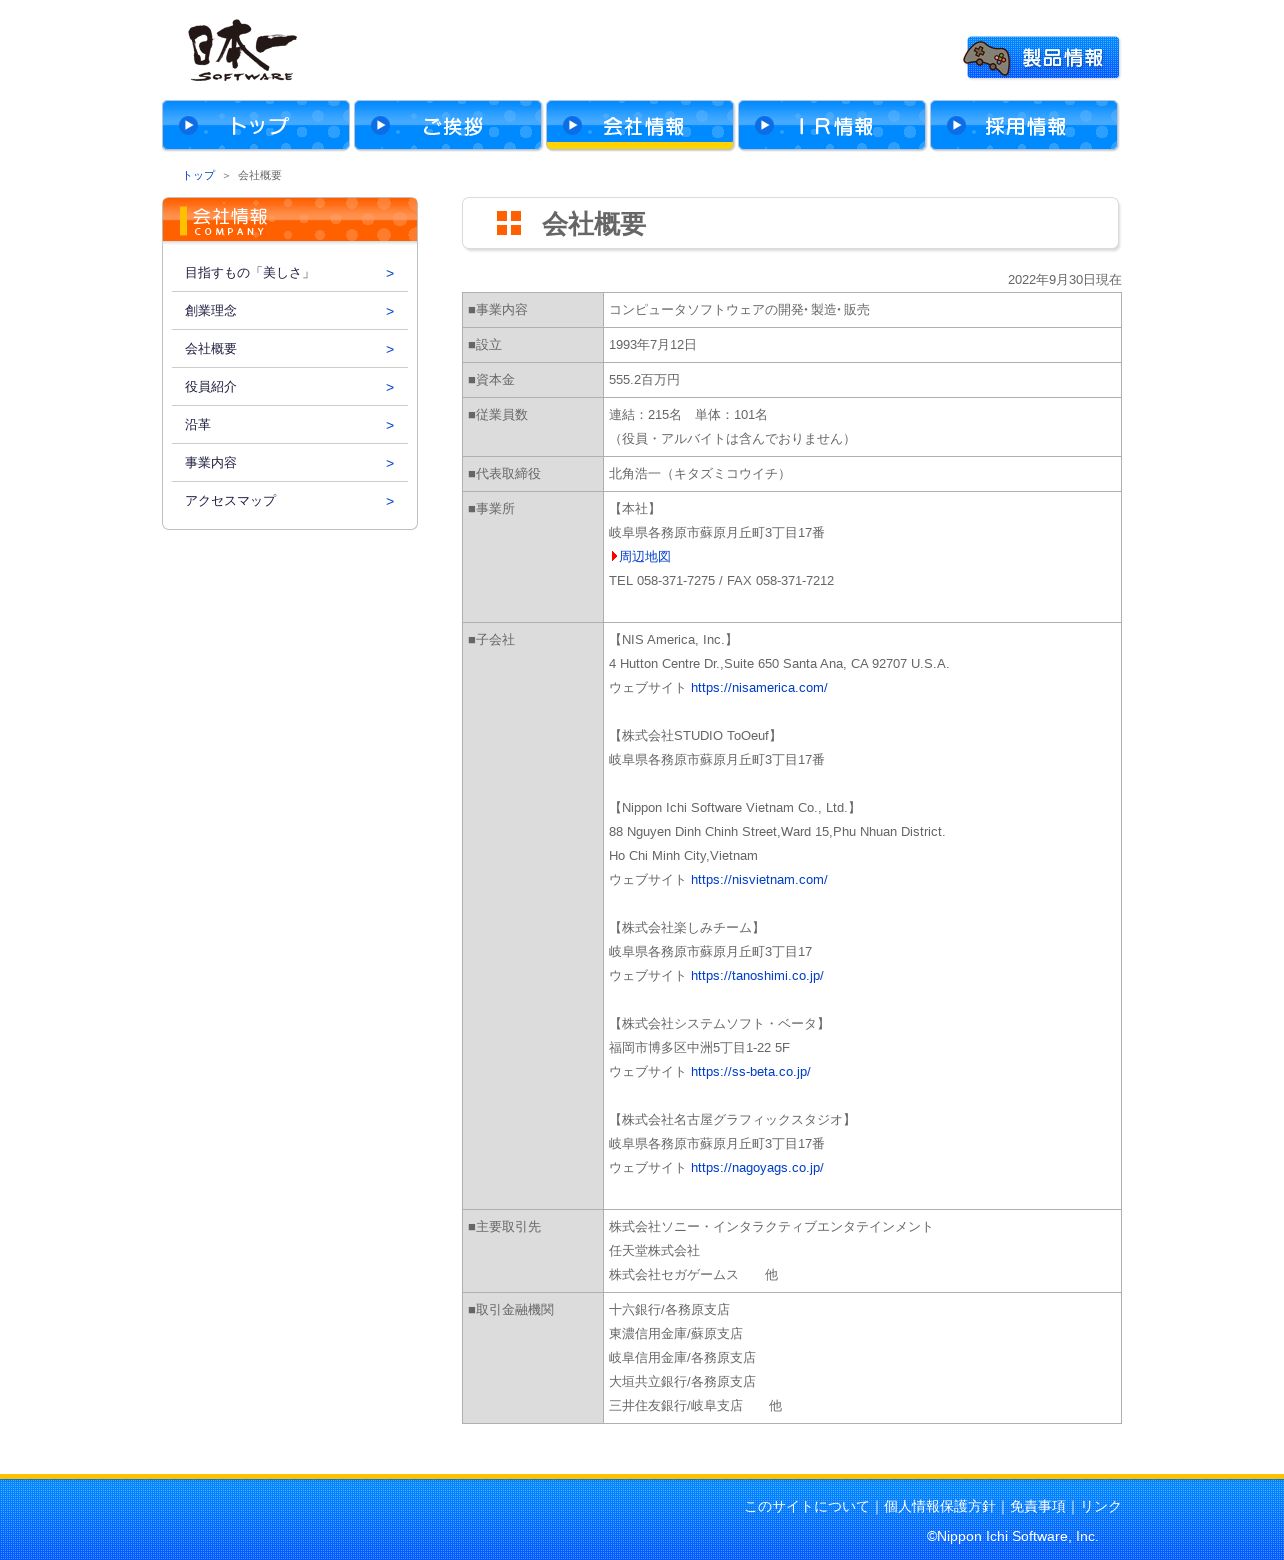Click the ■主要取引先 table row label
This screenshot has height=1560, width=1284.
504,1227
